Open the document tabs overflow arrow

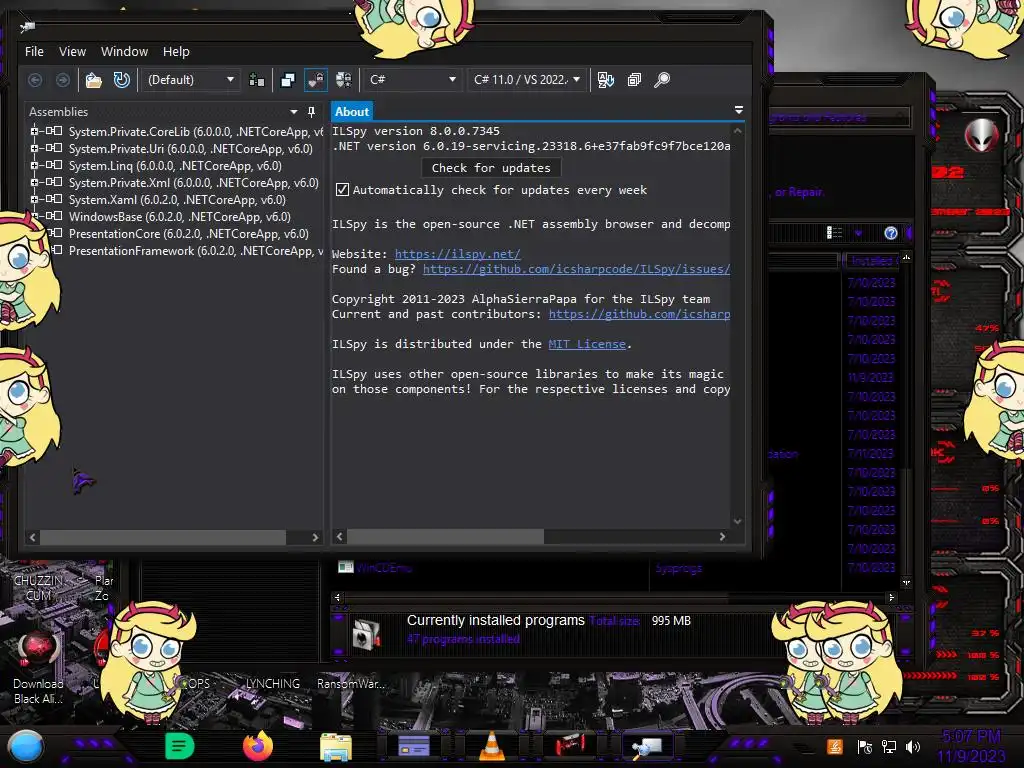pyautogui.click(x=739, y=110)
